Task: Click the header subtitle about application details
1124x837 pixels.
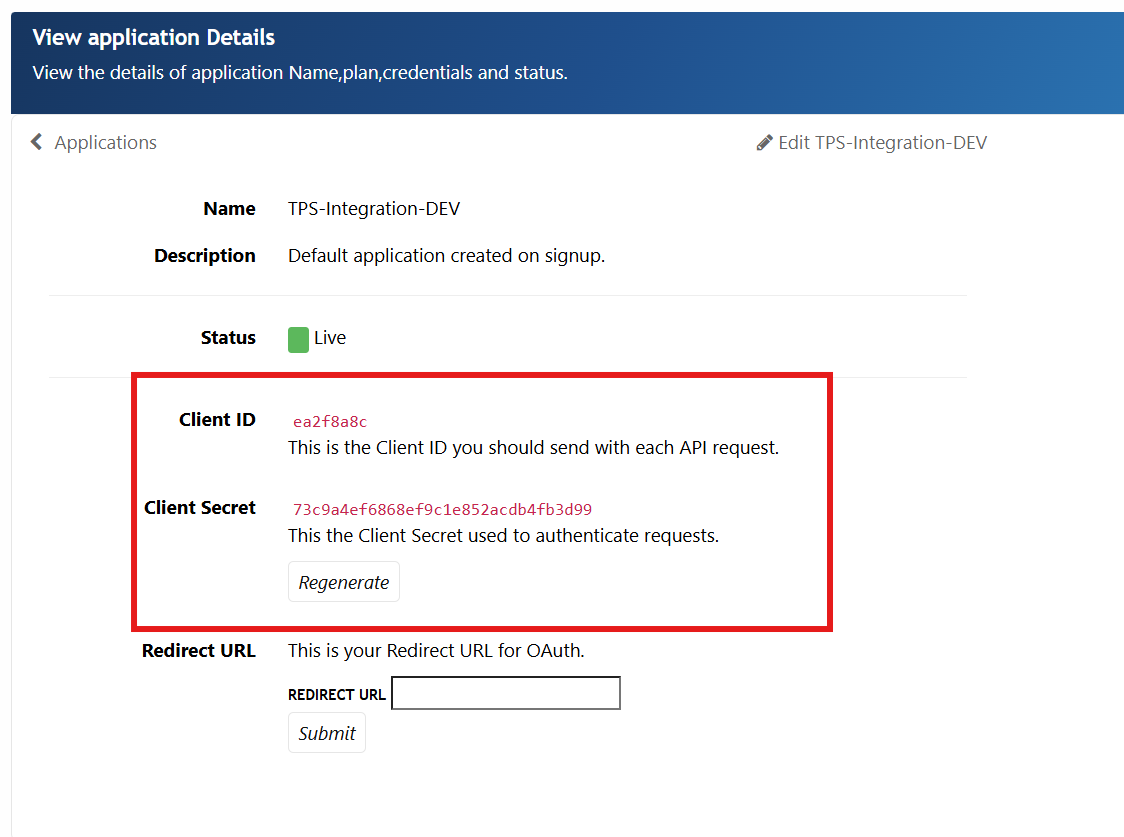Action: (300, 73)
